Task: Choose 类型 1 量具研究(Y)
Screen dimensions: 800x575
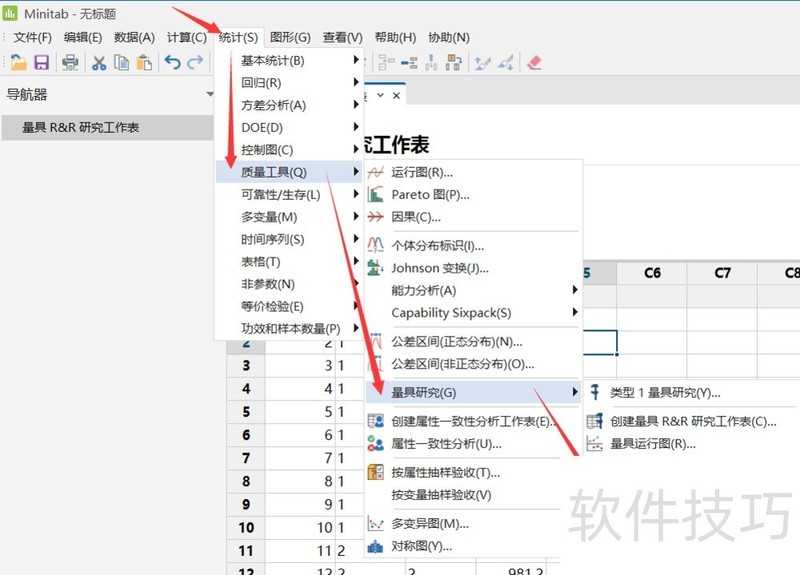Action: pyautogui.click(x=664, y=393)
